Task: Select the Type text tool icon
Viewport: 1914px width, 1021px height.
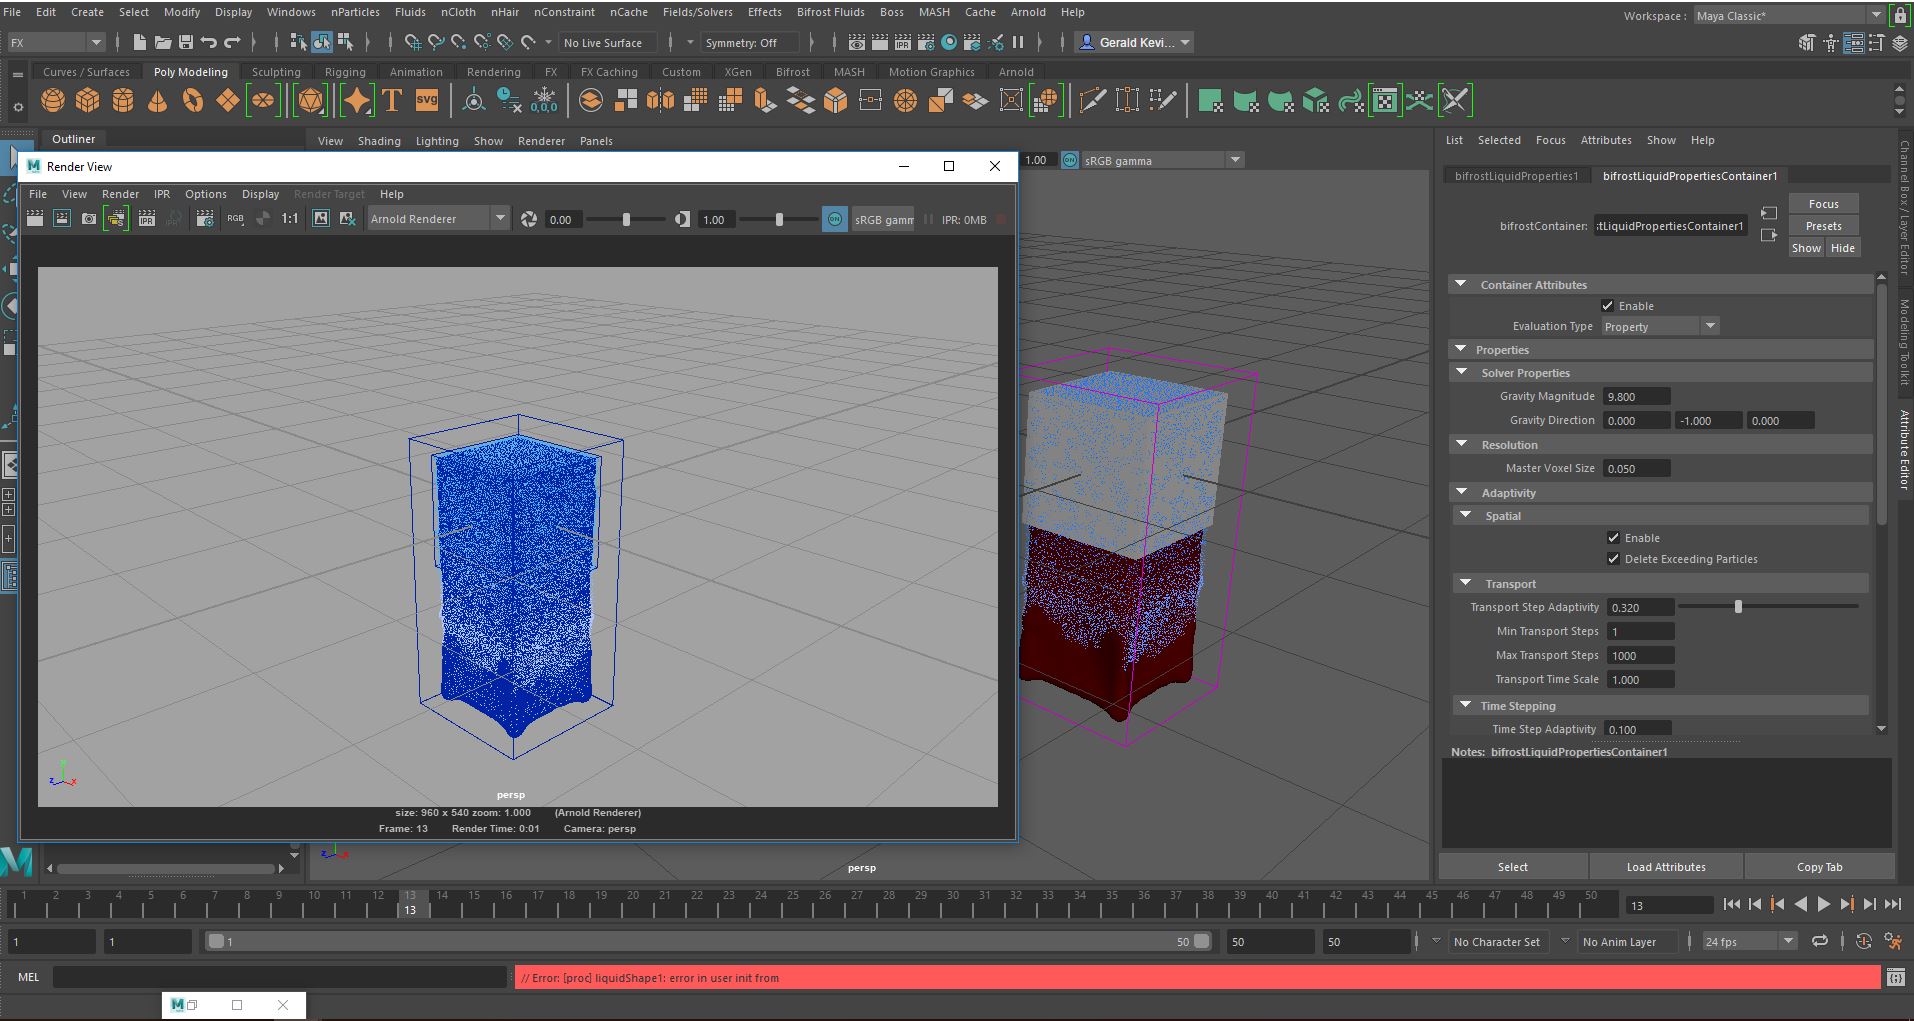Action: tap(392, 100)
